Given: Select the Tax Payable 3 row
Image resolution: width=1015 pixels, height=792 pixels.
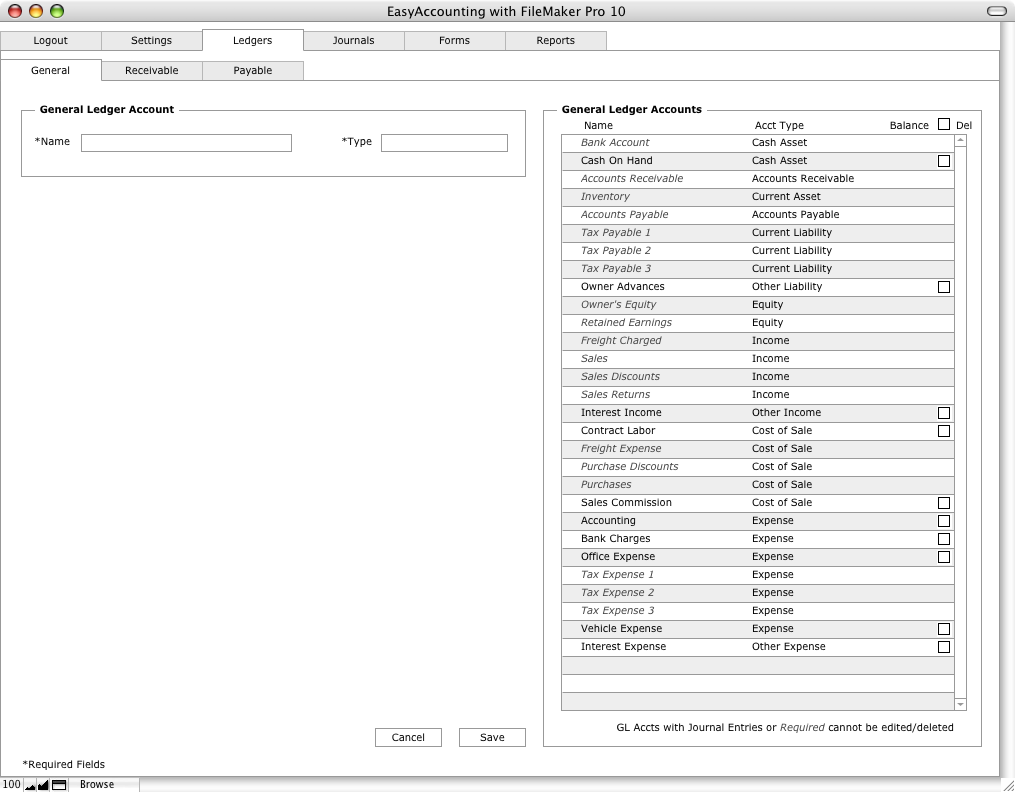Looking at the screenshot, I should pos(758,269).
